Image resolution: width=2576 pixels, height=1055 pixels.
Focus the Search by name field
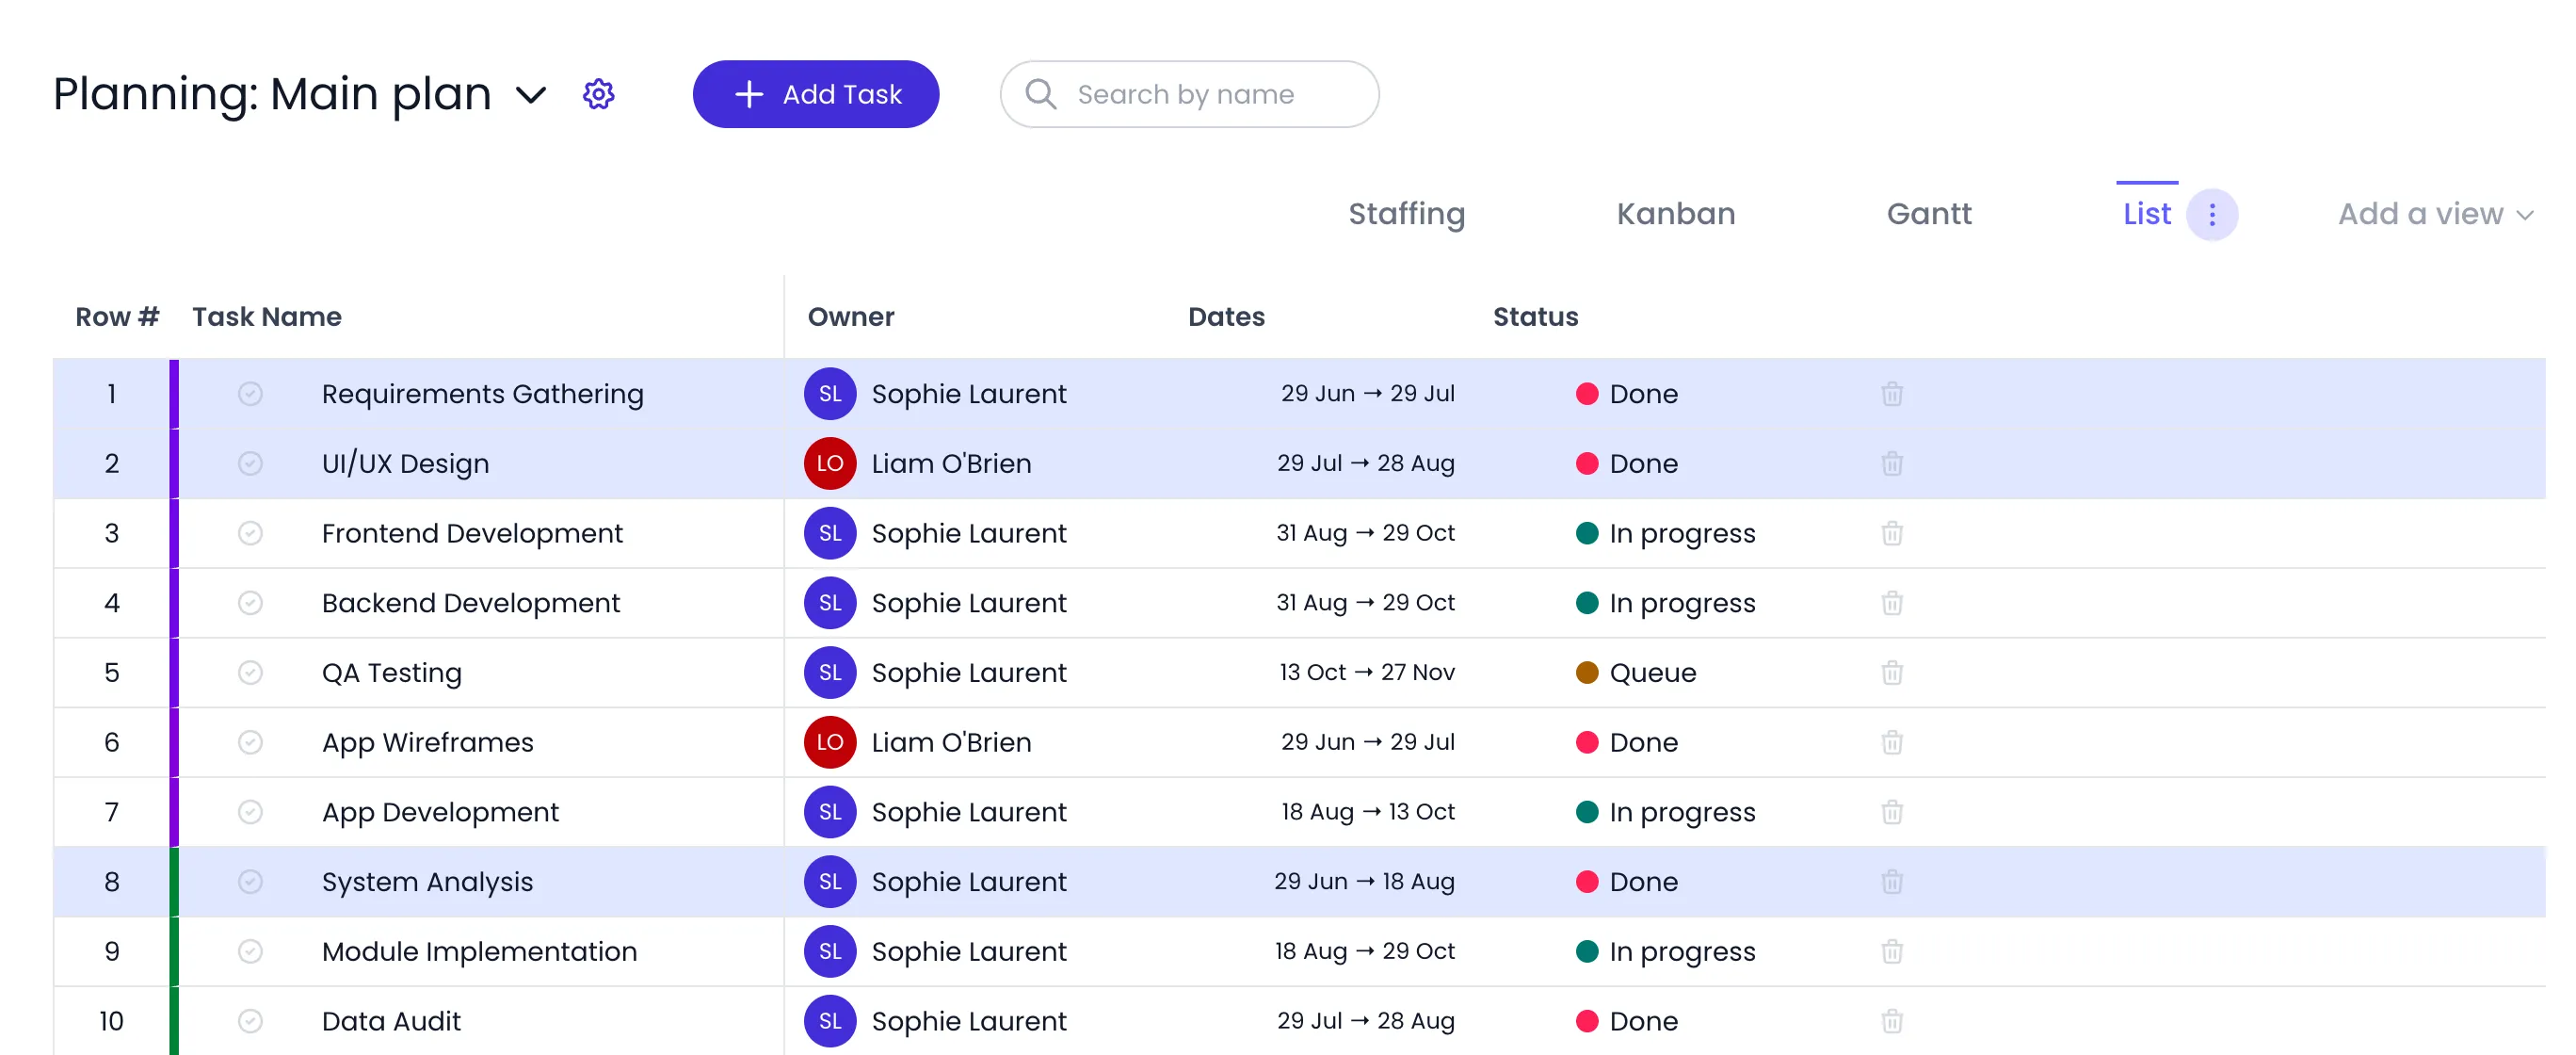tap(1189, 94)
